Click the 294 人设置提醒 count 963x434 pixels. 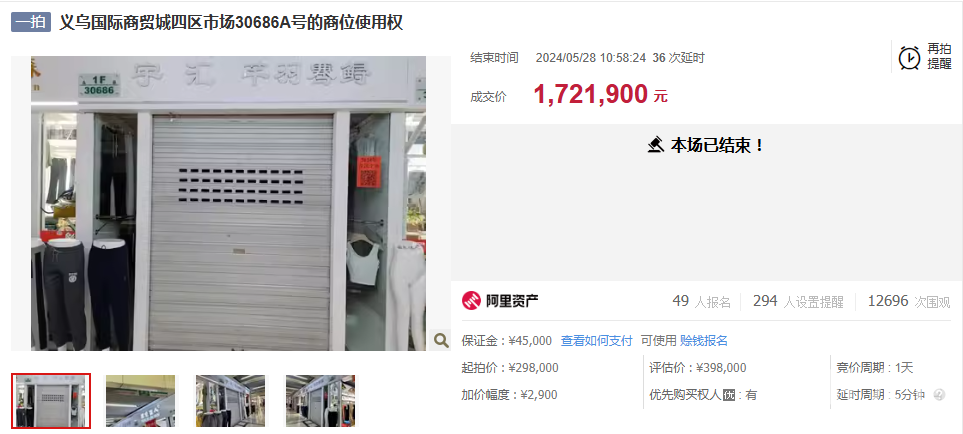tap(798, 301)
